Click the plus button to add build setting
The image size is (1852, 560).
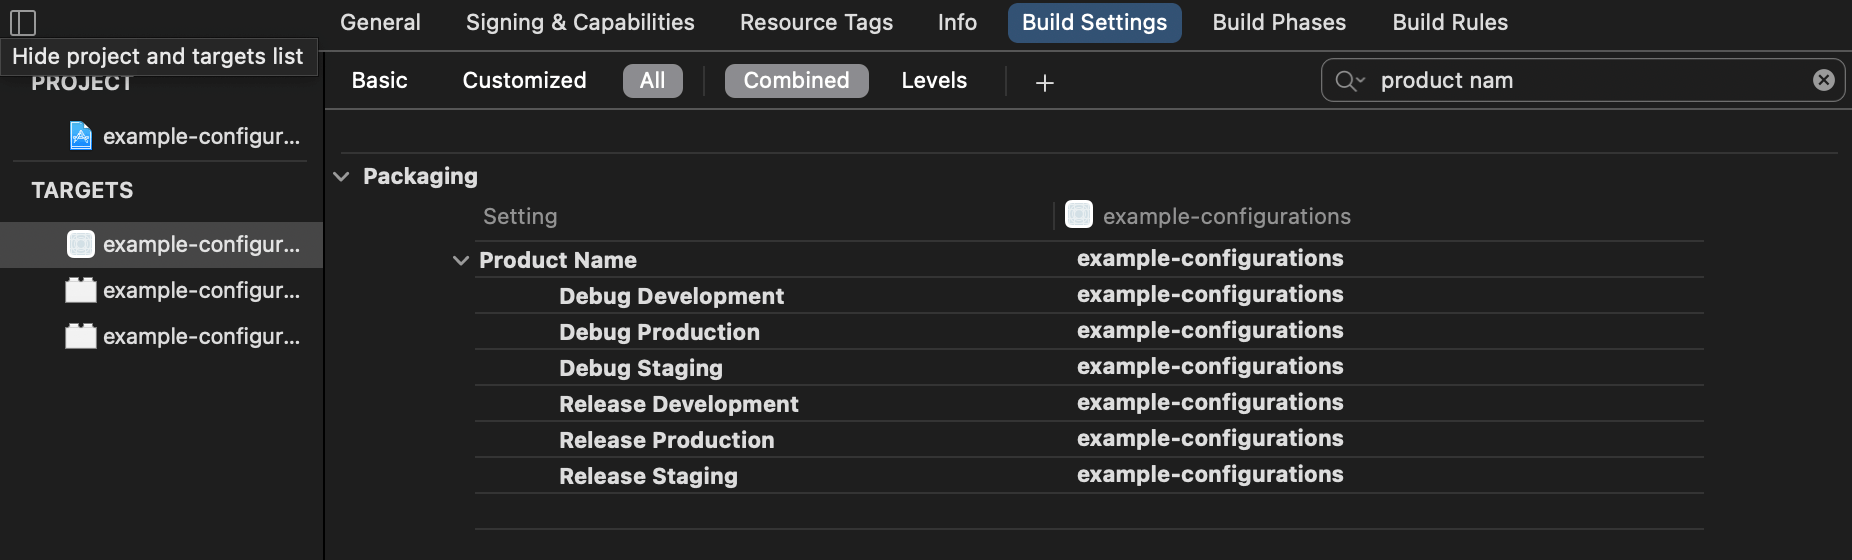(1044, 82)
